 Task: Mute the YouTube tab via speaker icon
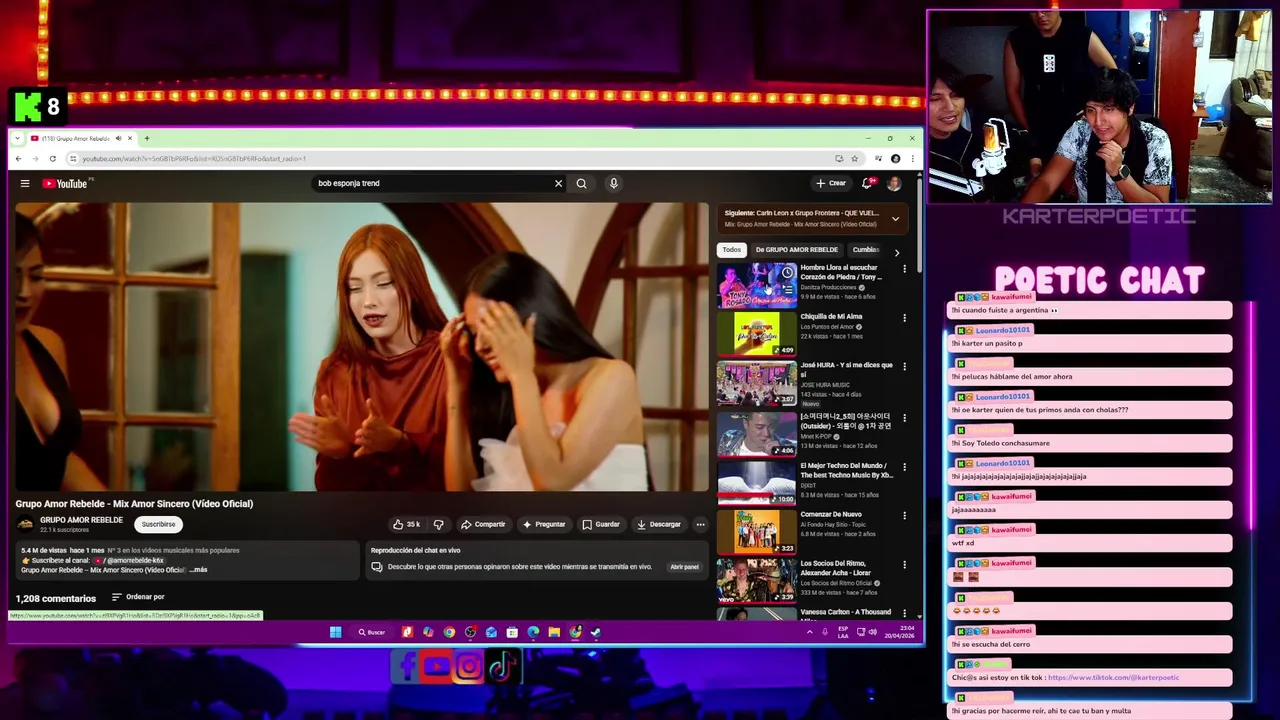click(x=118, y=138)
